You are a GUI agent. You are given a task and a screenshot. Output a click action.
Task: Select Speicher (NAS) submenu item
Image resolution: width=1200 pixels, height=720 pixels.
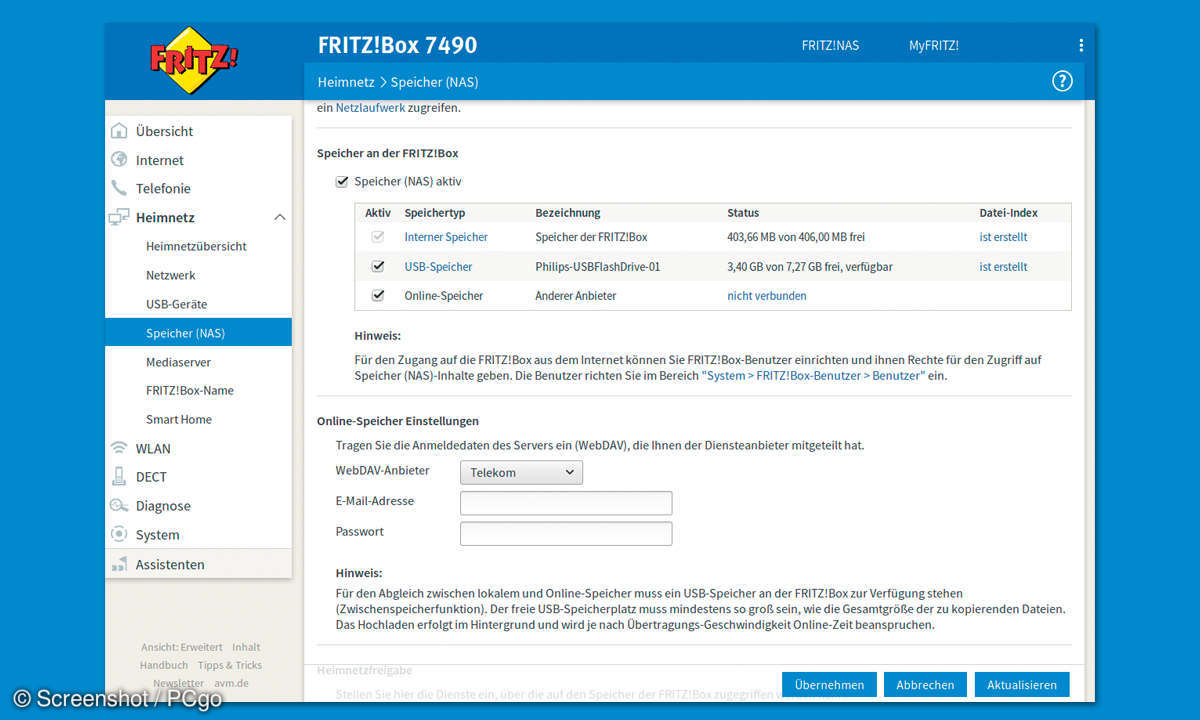tap(198, 333)
